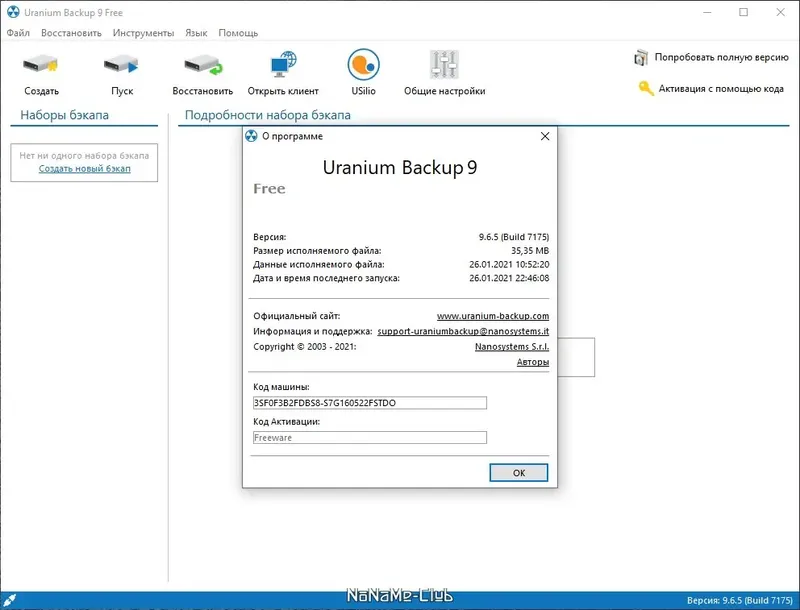Click status bar version text Версия: 9.6.5
The width and height of the screenshot is (800, 610).
click(739, 600)
